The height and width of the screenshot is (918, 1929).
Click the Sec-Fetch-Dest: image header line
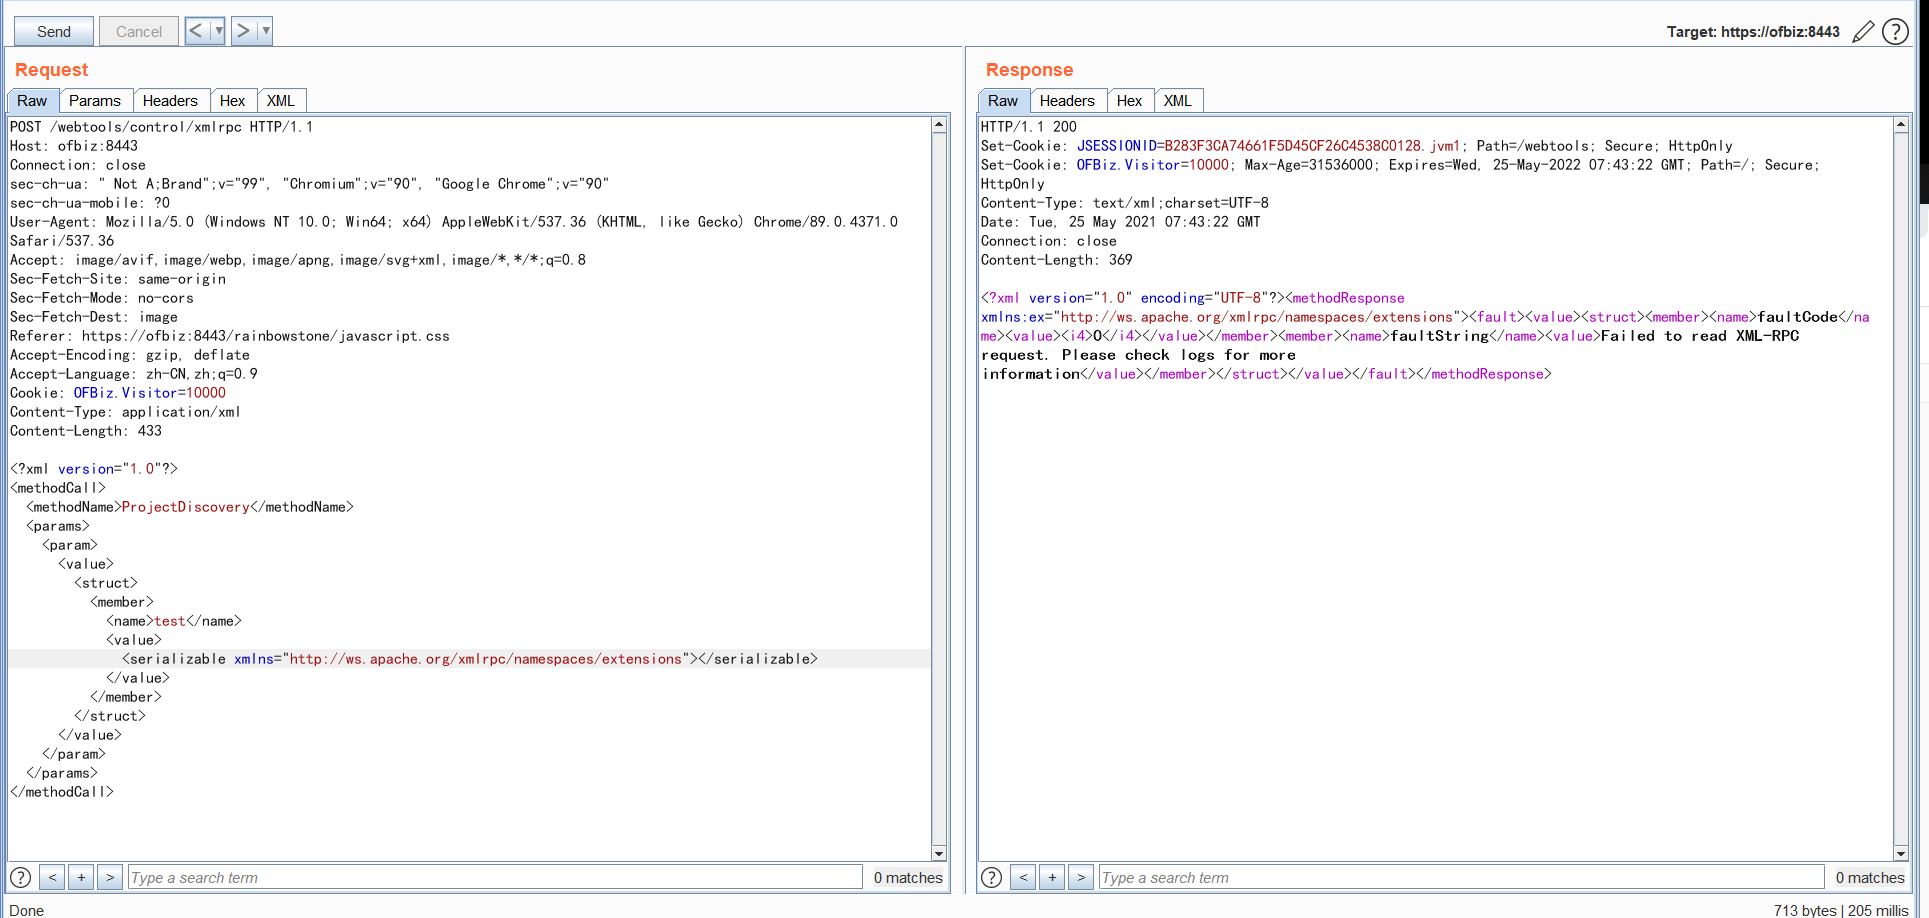[94, 317]
